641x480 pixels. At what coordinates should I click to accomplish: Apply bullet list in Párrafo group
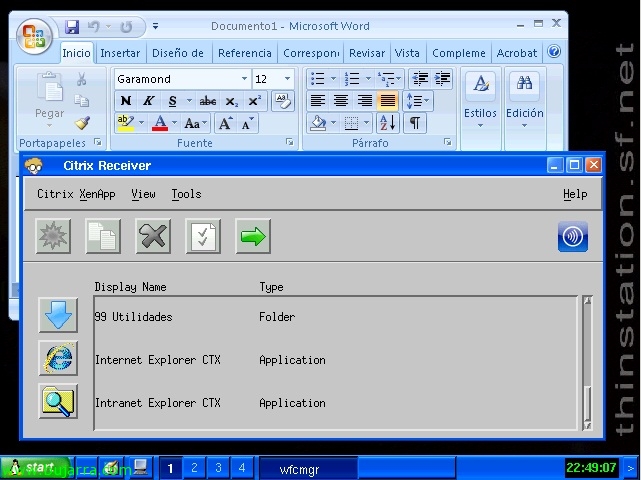point(318,79)
